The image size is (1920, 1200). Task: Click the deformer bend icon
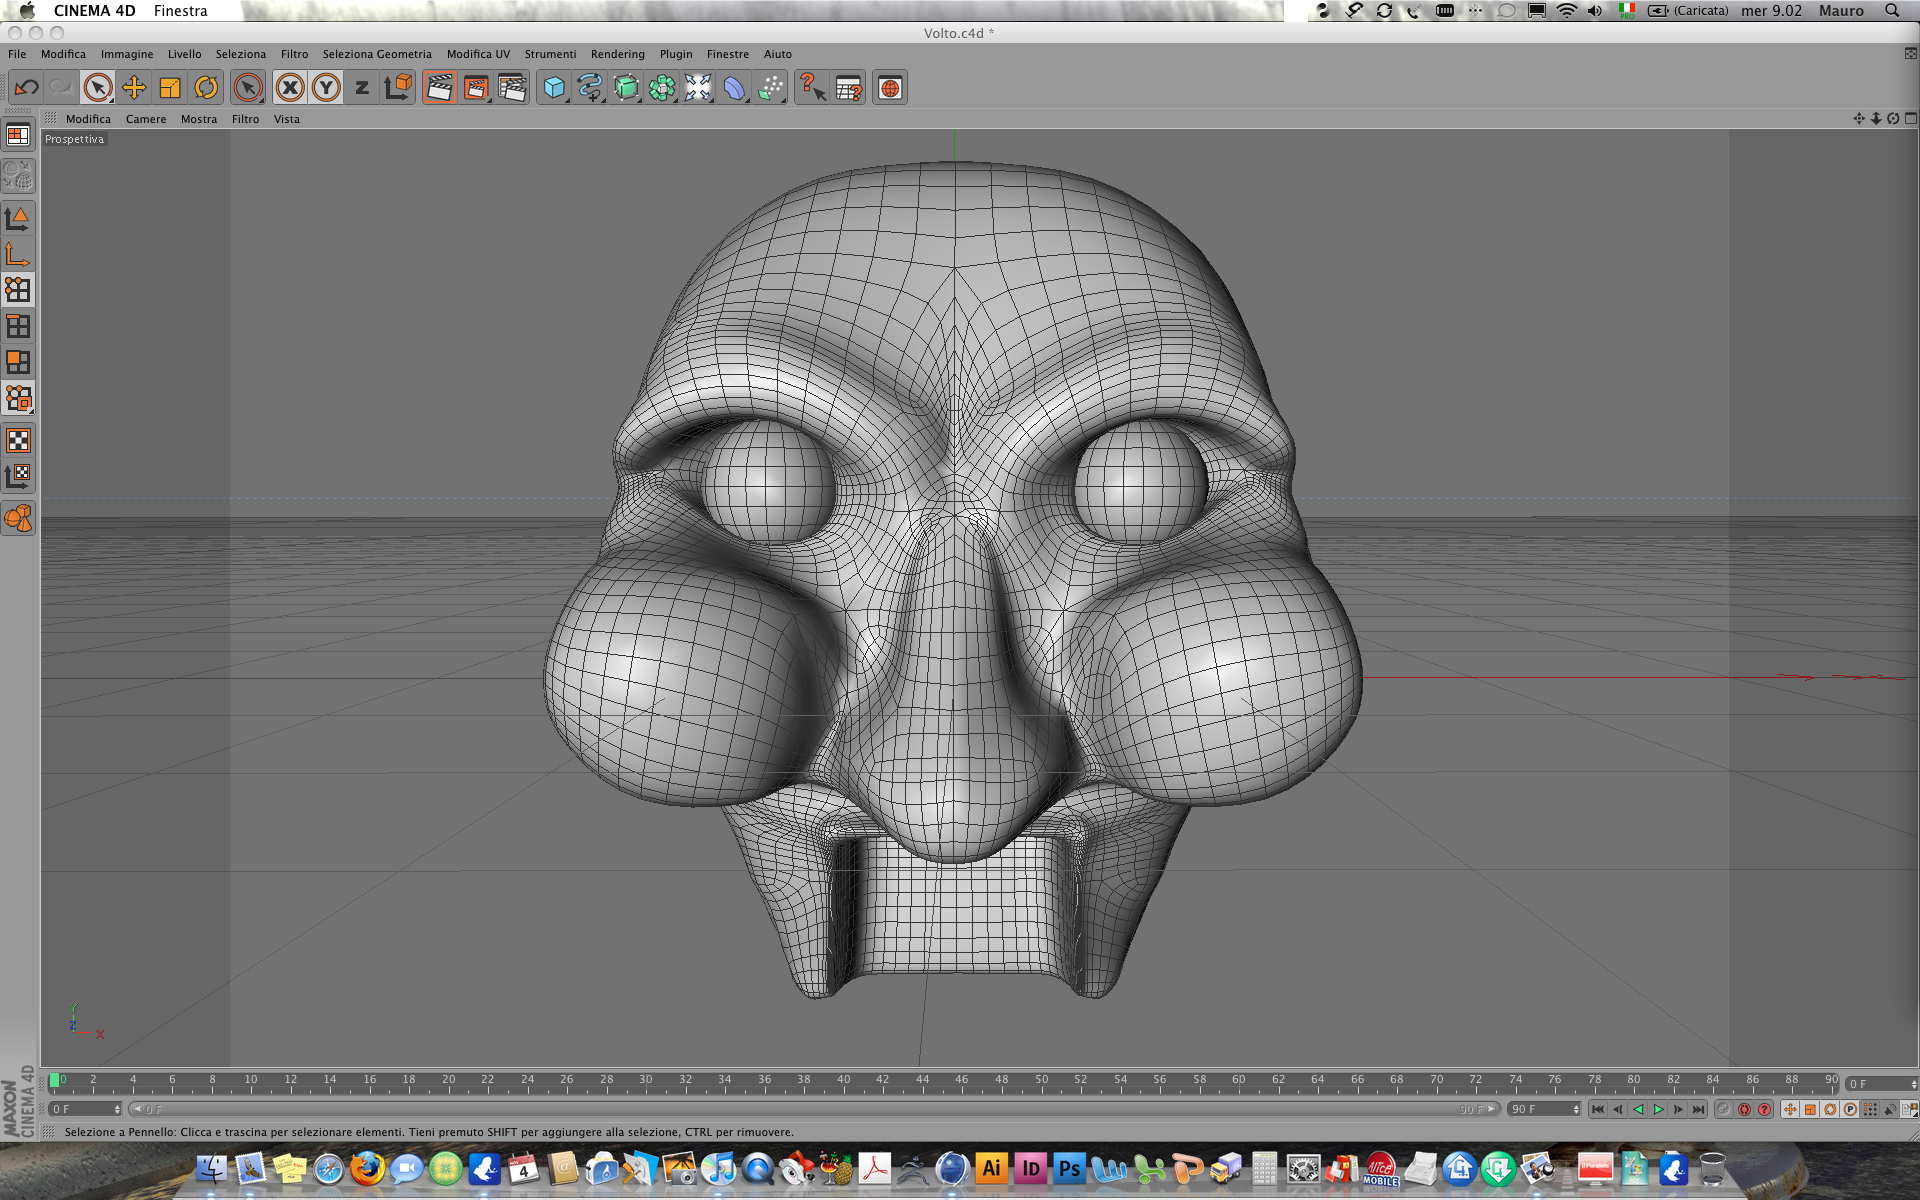734,88
